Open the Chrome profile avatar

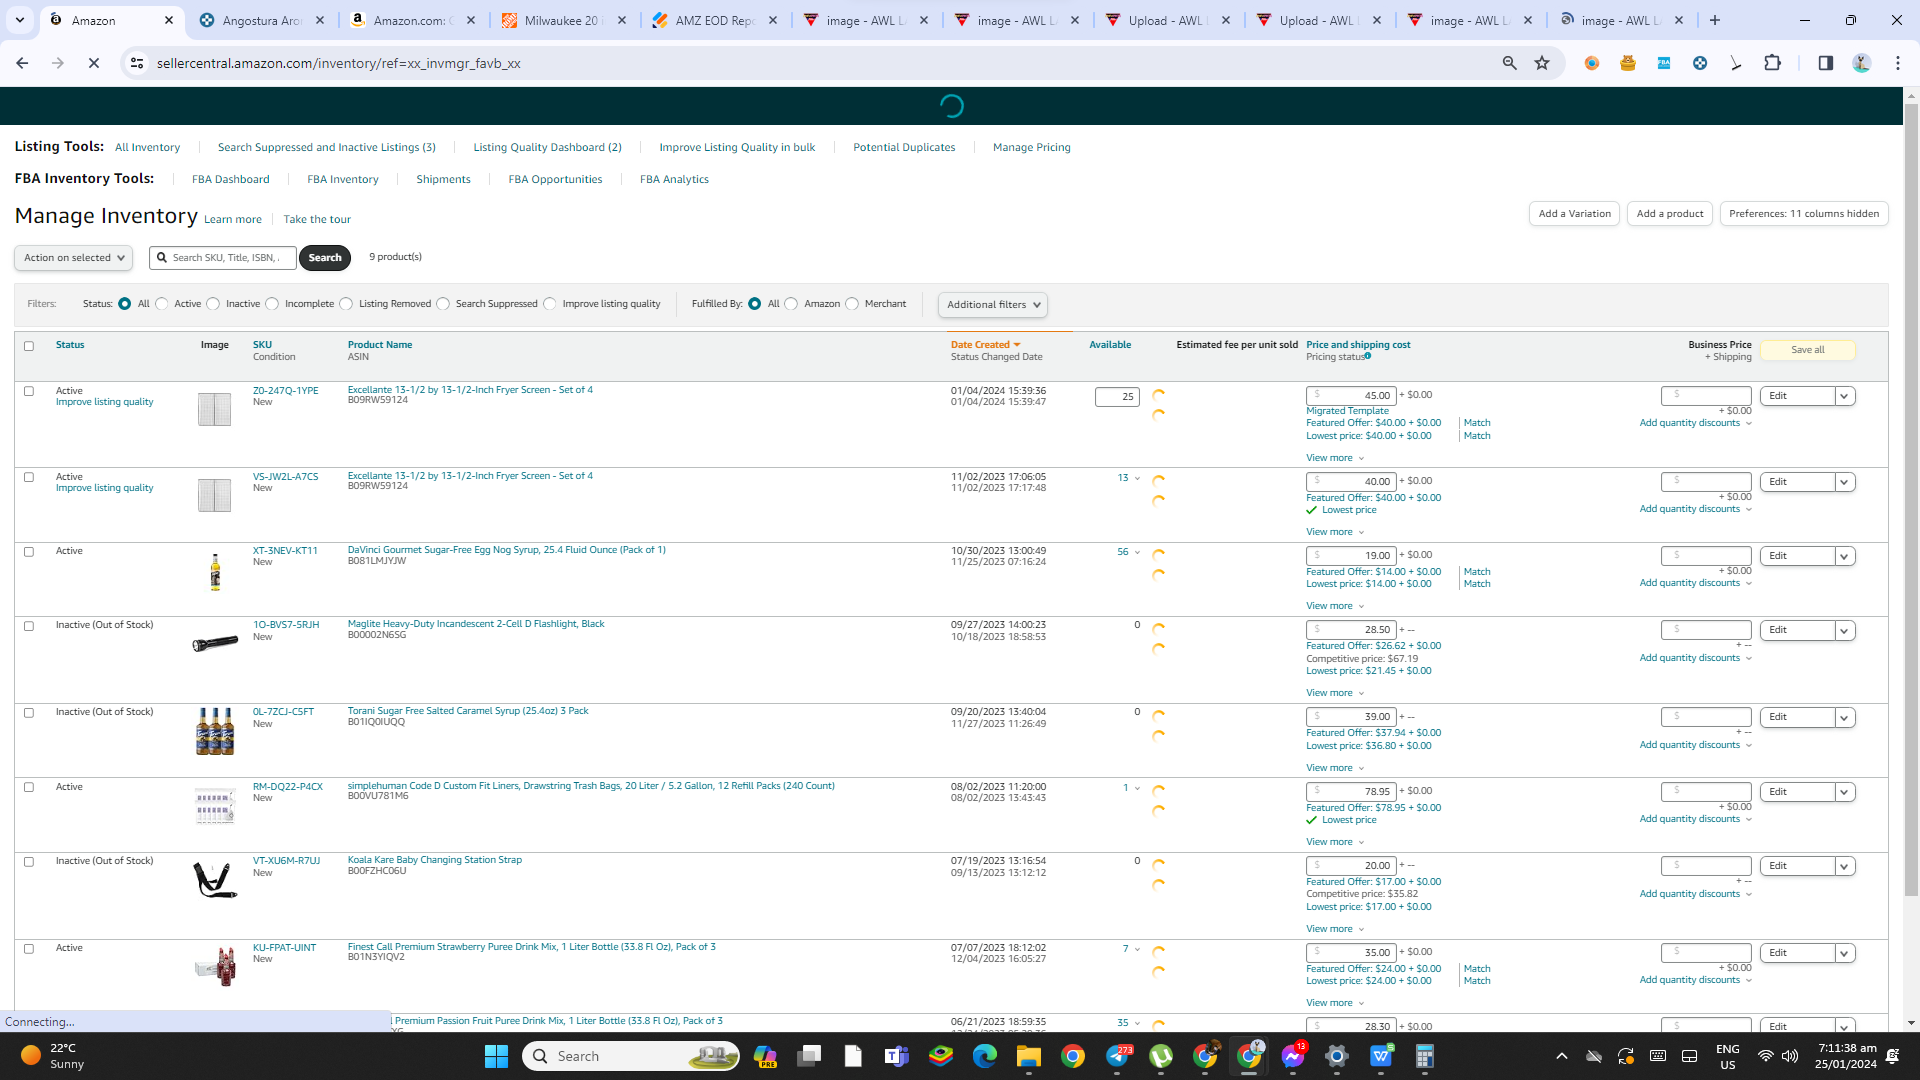coord(1862,63)
